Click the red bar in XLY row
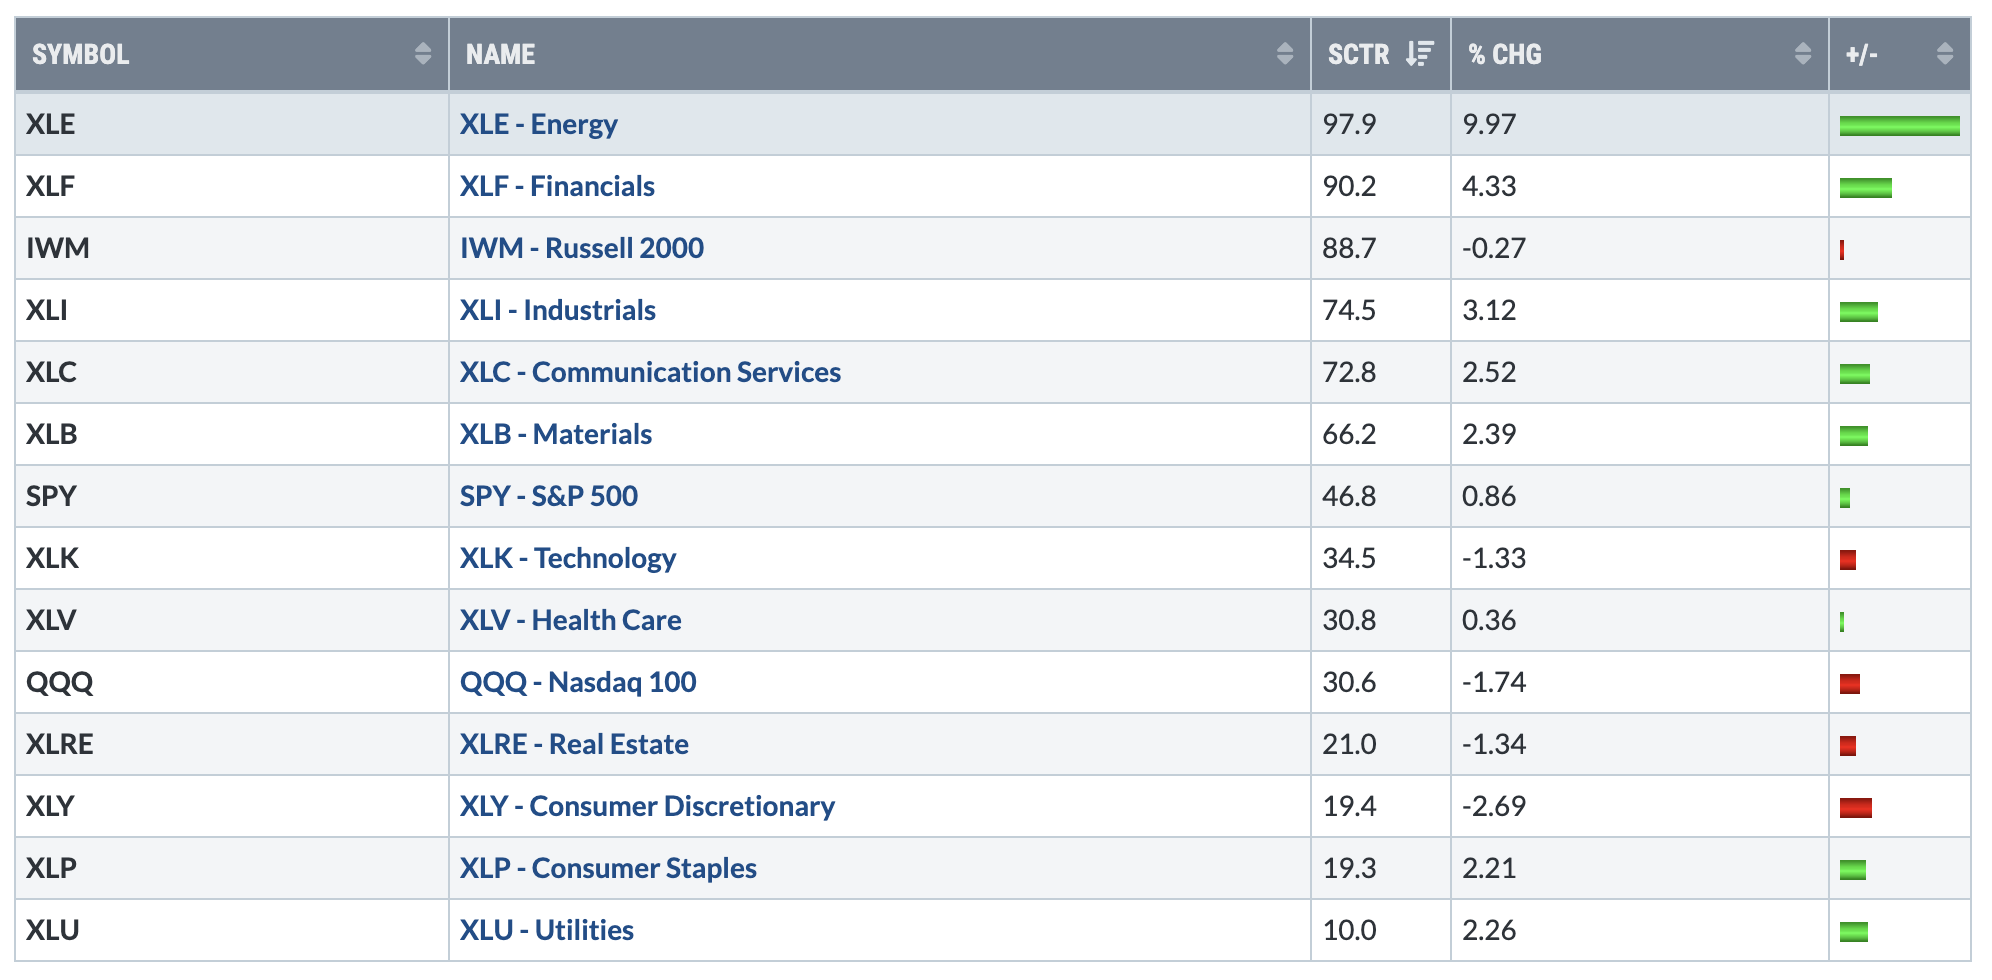 1855,807
